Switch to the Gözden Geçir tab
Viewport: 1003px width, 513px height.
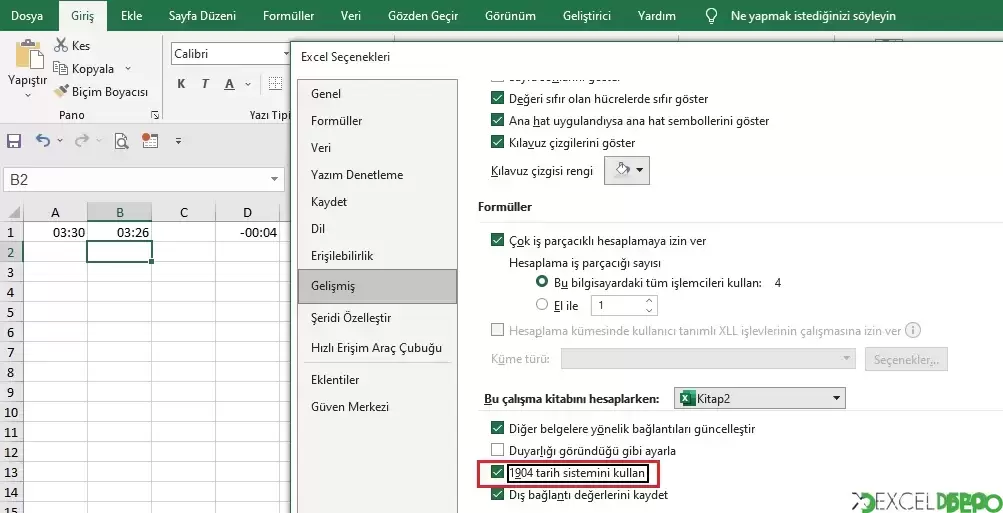(x=423, y=16)
